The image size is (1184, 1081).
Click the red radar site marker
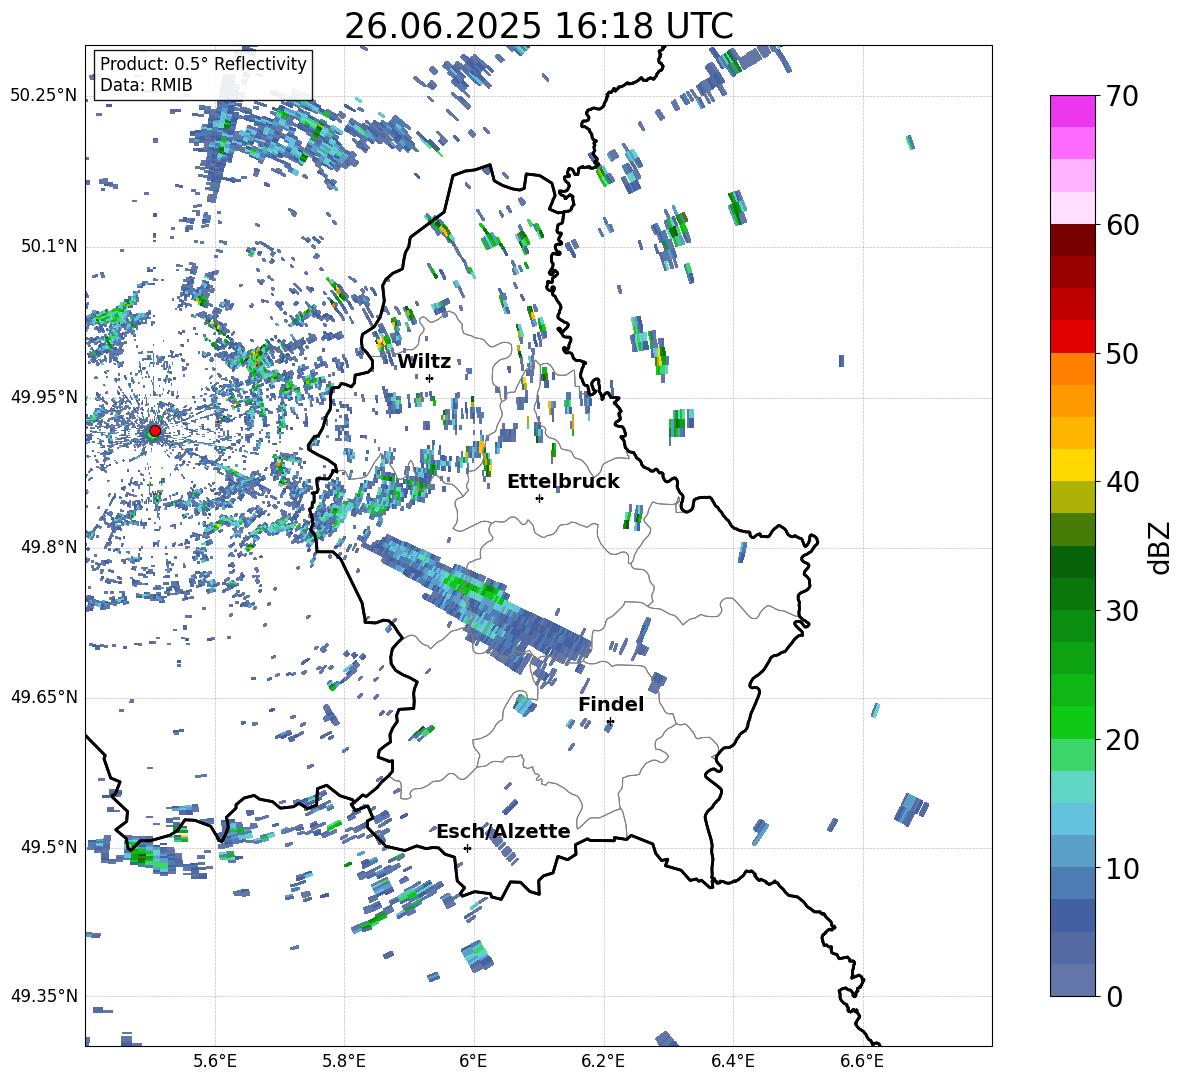(x=155, y=431)
